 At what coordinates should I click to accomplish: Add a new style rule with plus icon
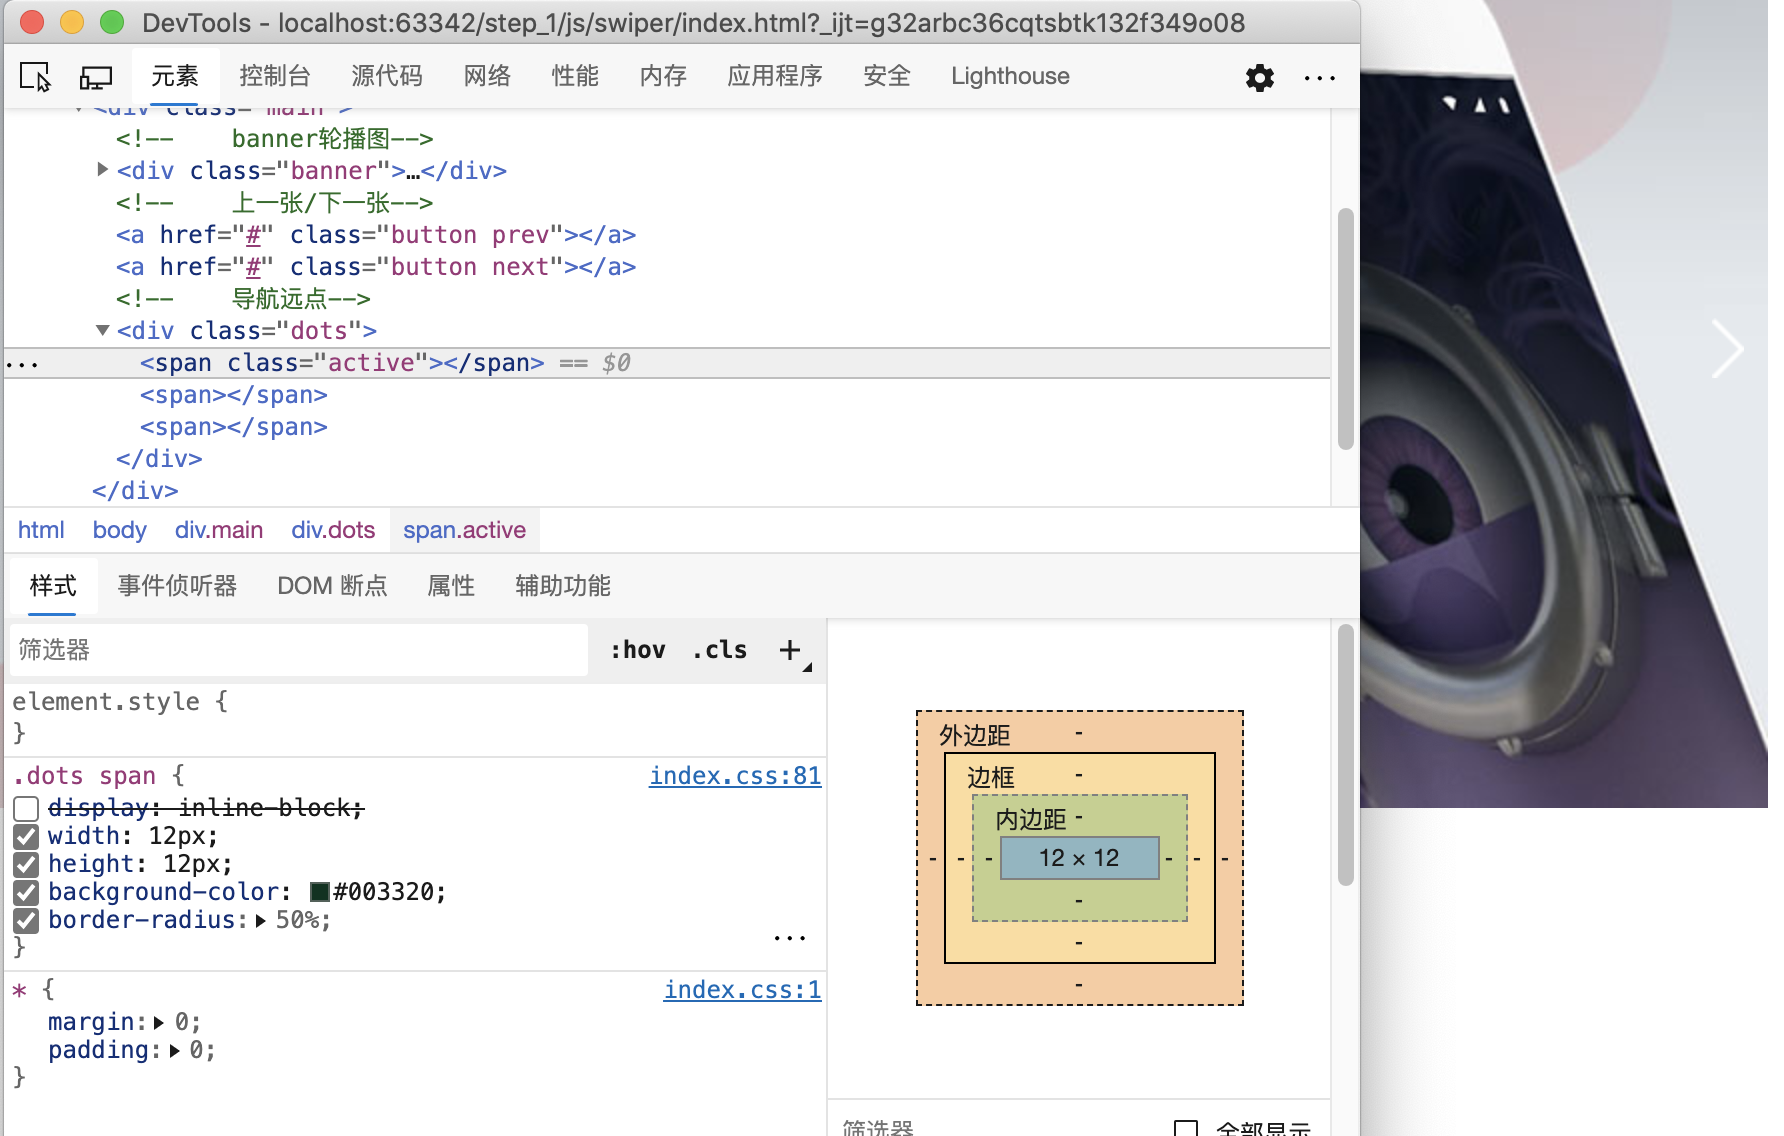[790, 650]
